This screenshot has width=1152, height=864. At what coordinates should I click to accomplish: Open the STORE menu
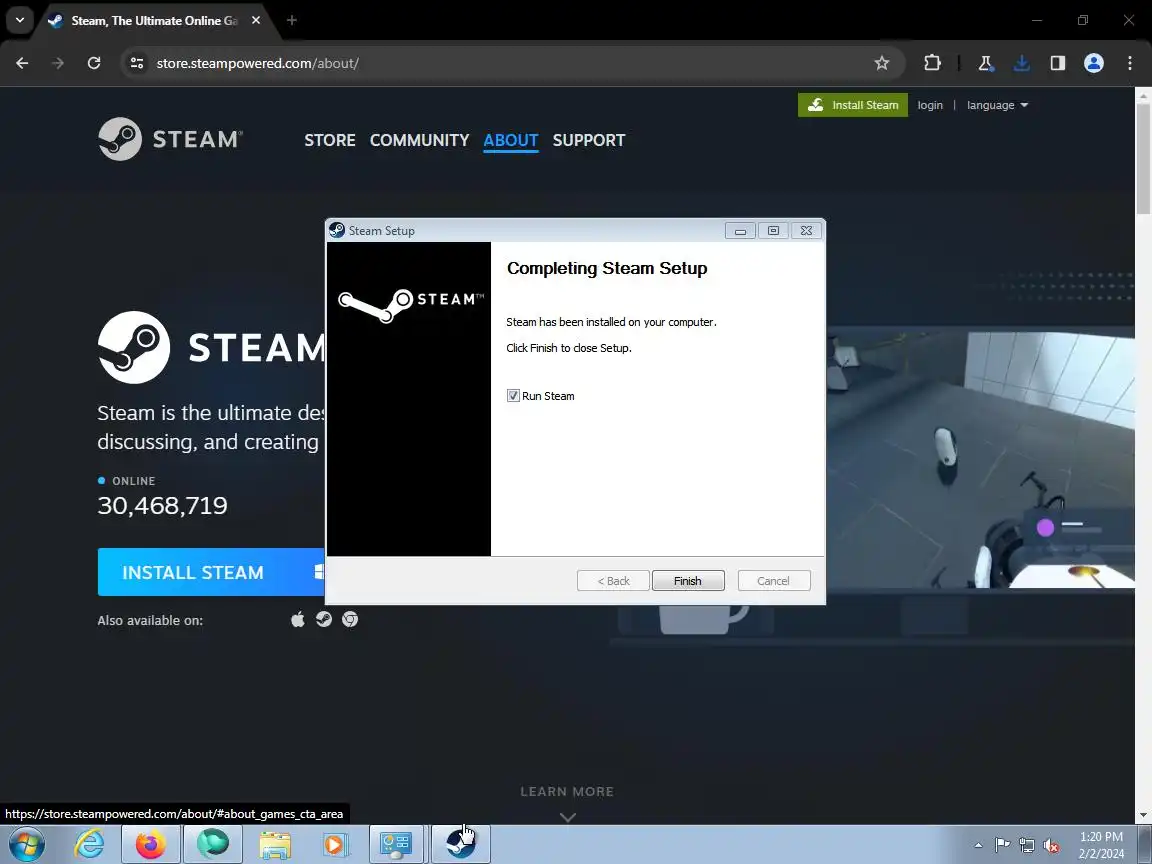(330, 140)
